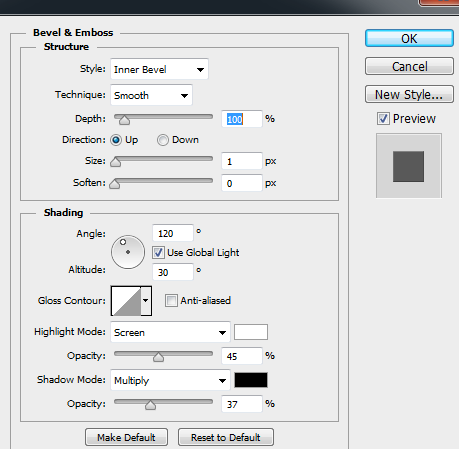Image resolution: width=459 pixels, height=449 pixels.
Task: Click the Gloss Contour curve thumbnail
Action: pyautogui.click(x=126, y=301)
